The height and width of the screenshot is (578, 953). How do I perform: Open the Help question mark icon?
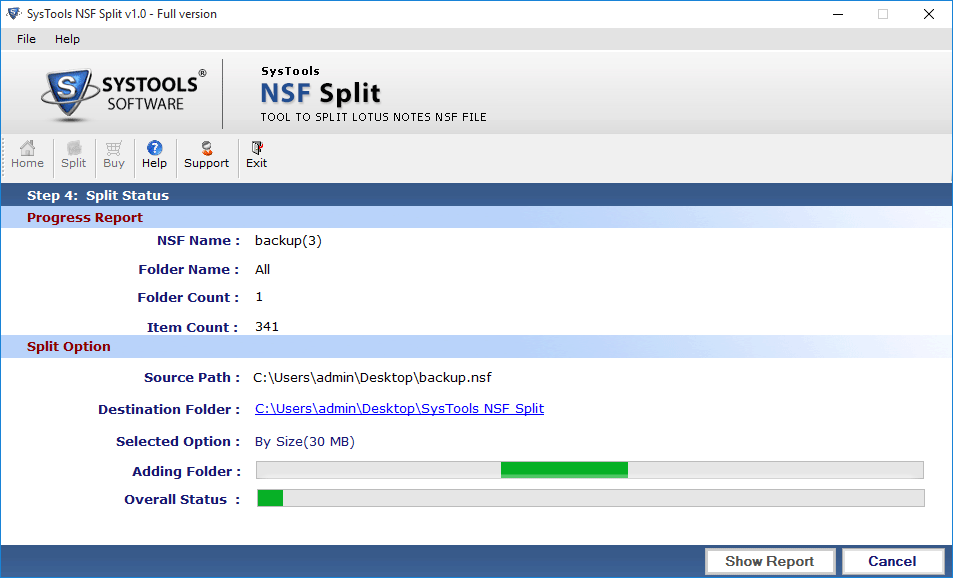154,155
